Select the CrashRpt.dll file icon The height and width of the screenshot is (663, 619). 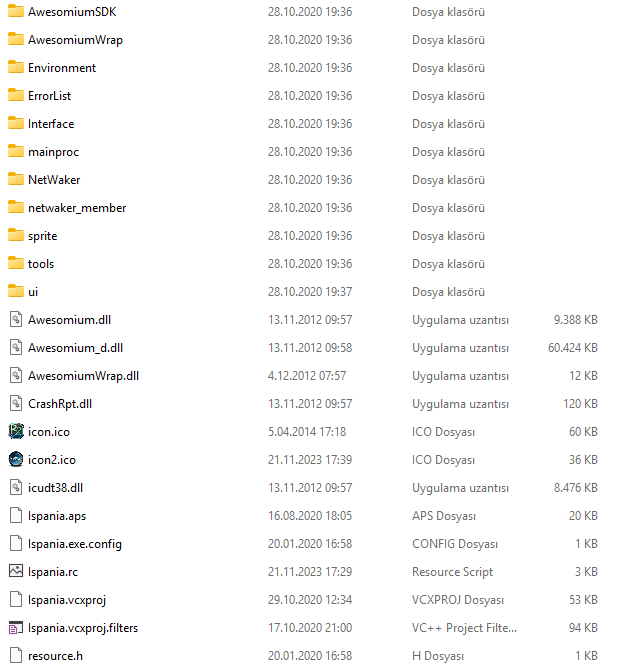[x=16, y=403]
